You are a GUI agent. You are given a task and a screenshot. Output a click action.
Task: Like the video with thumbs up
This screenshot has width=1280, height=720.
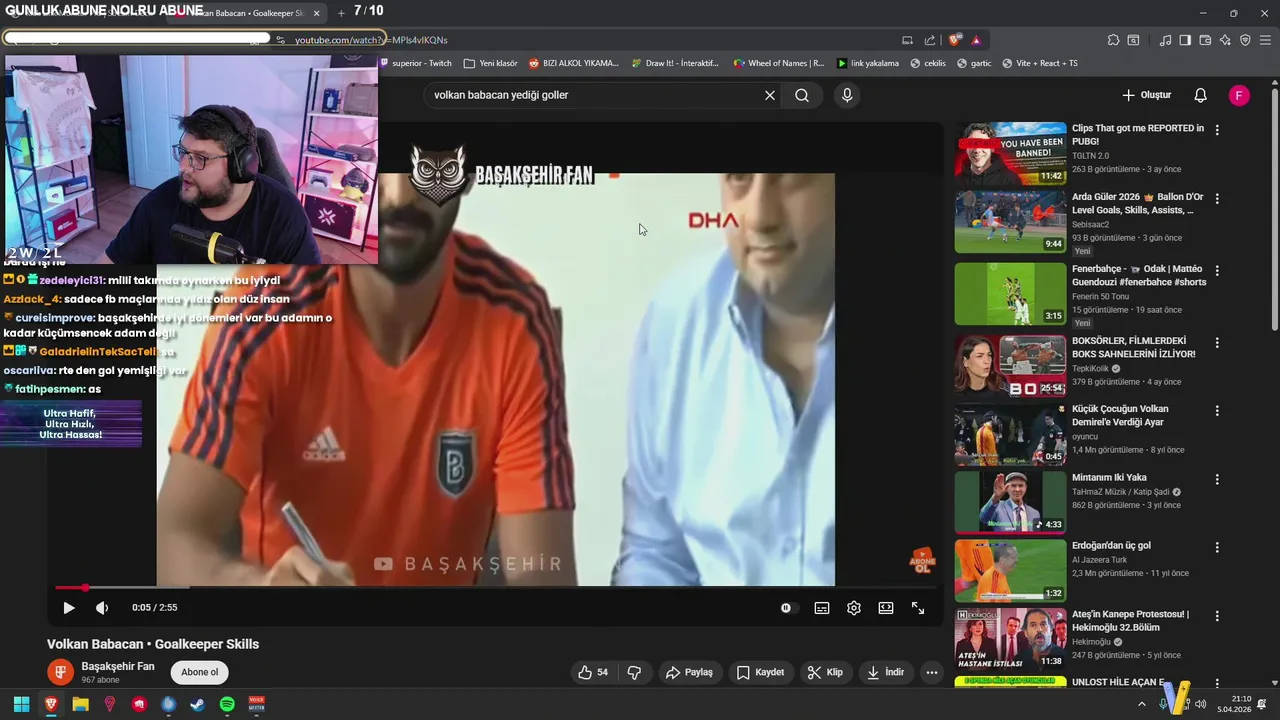pos(593,672)
